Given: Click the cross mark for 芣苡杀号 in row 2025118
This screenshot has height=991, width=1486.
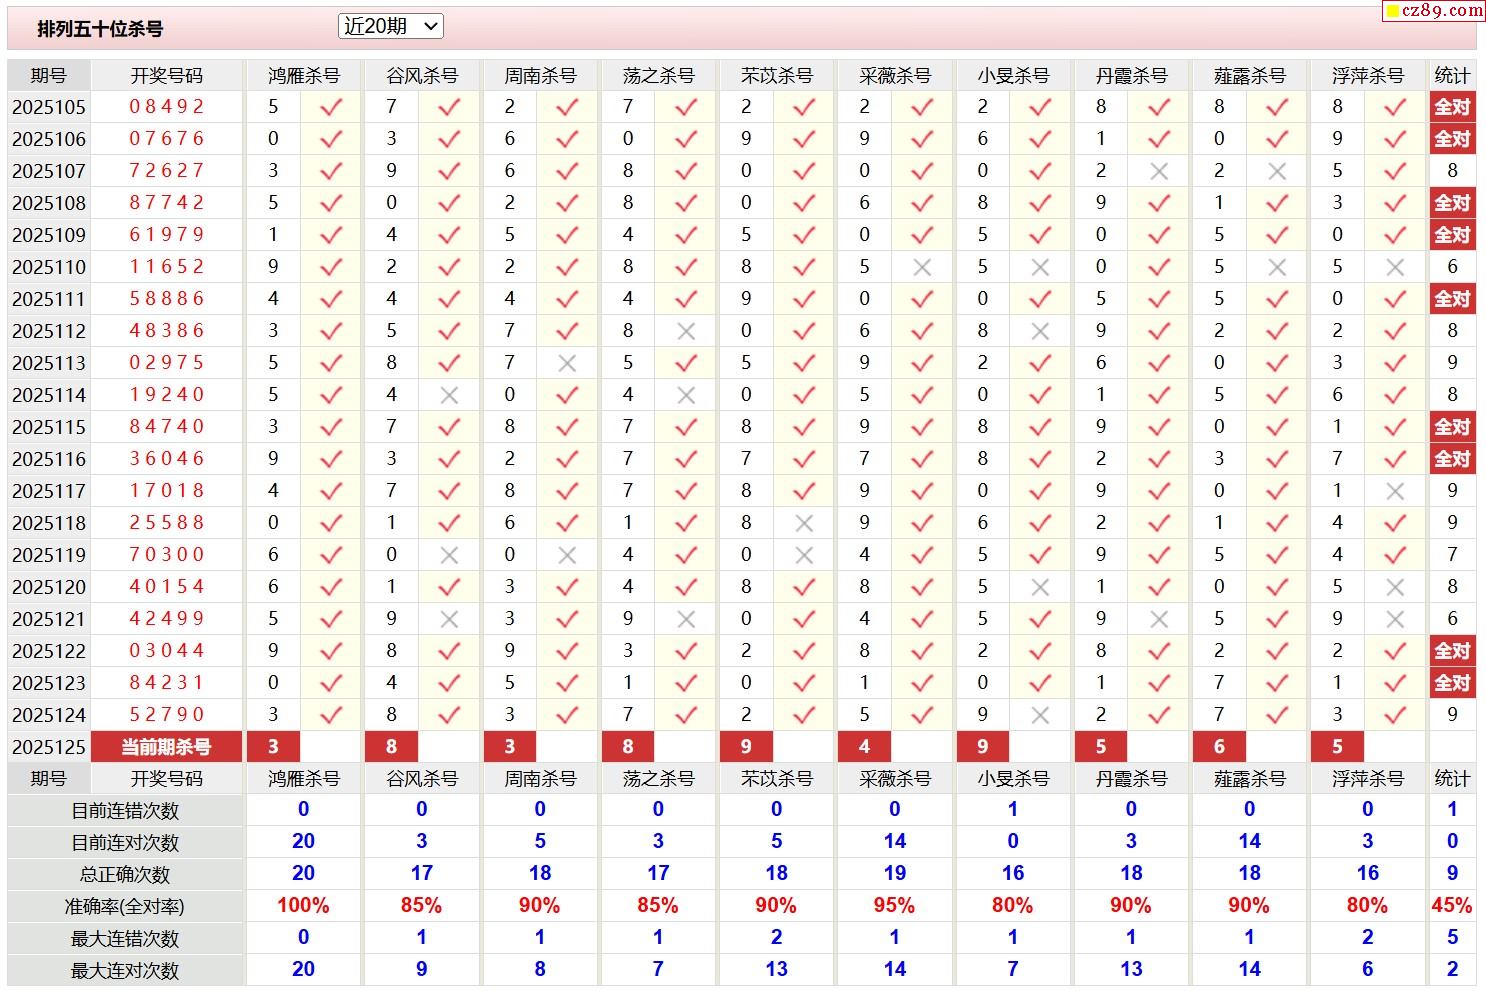Looking at the screenshot, I should click(x=804, y=523).
